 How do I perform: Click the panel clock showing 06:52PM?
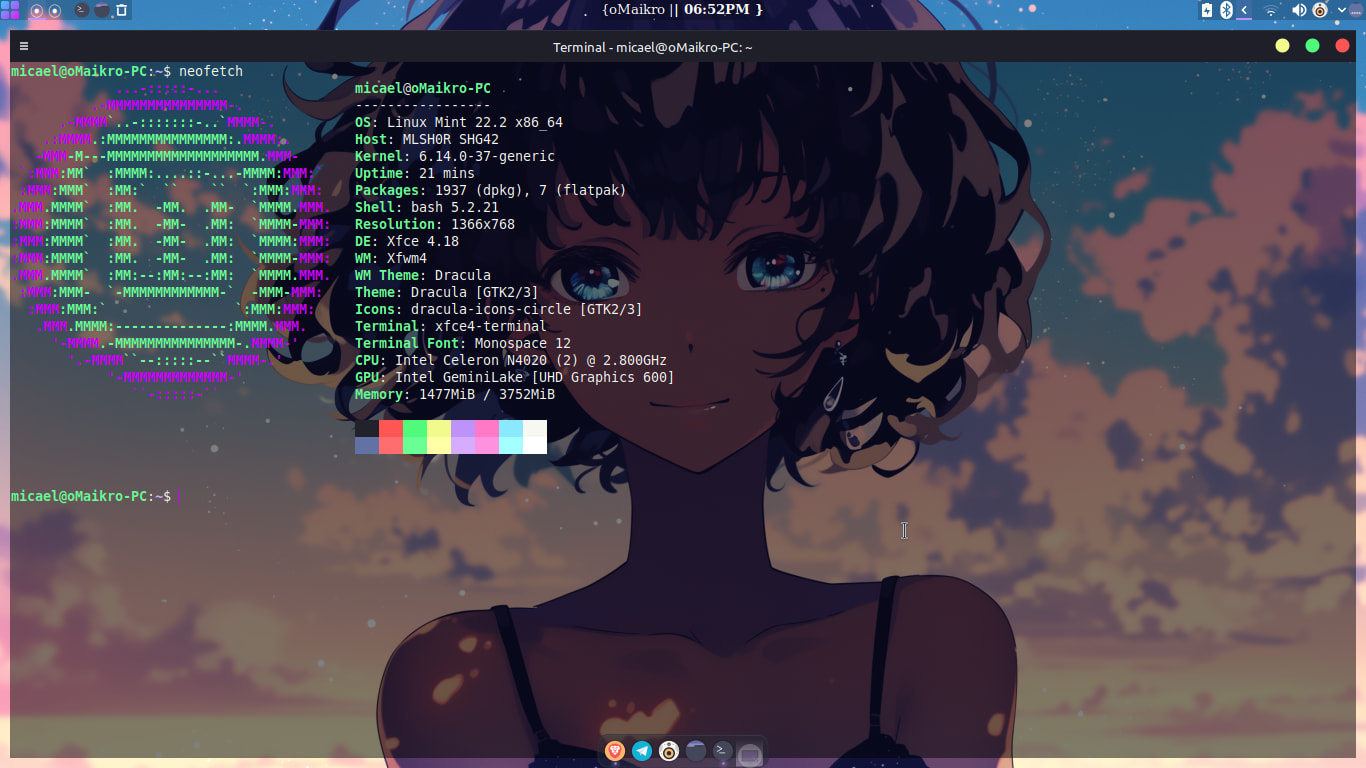[x=682, y=9]
